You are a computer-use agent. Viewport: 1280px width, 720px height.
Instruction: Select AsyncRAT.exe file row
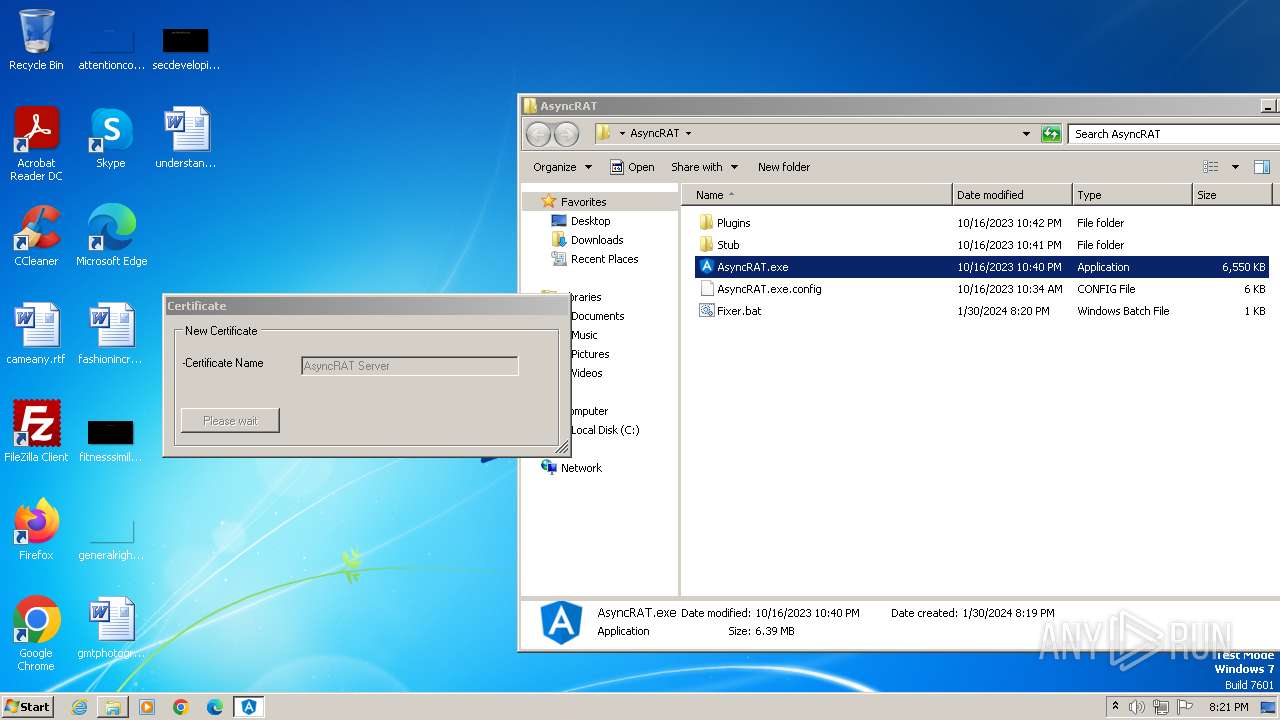(x=982, y=267)
